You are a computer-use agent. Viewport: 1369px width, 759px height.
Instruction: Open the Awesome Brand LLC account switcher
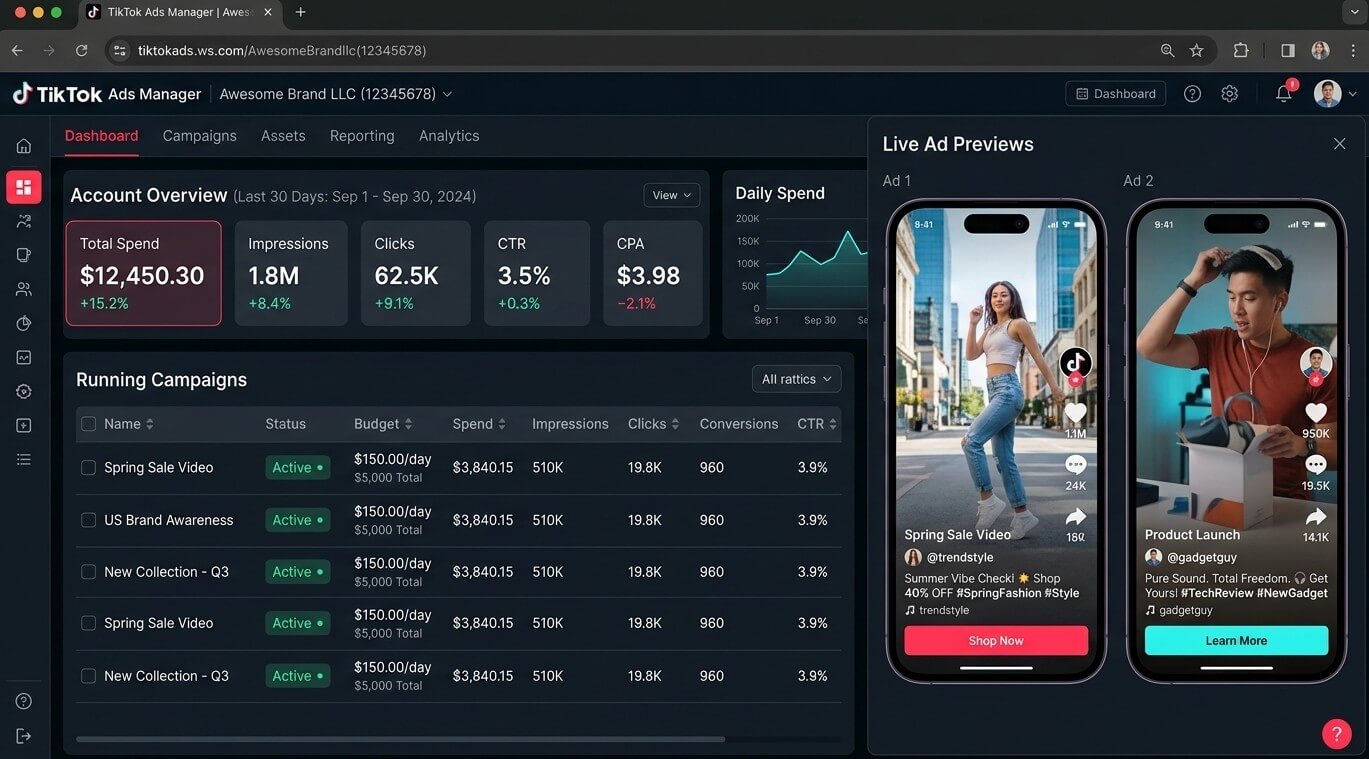tap(336, 94)
